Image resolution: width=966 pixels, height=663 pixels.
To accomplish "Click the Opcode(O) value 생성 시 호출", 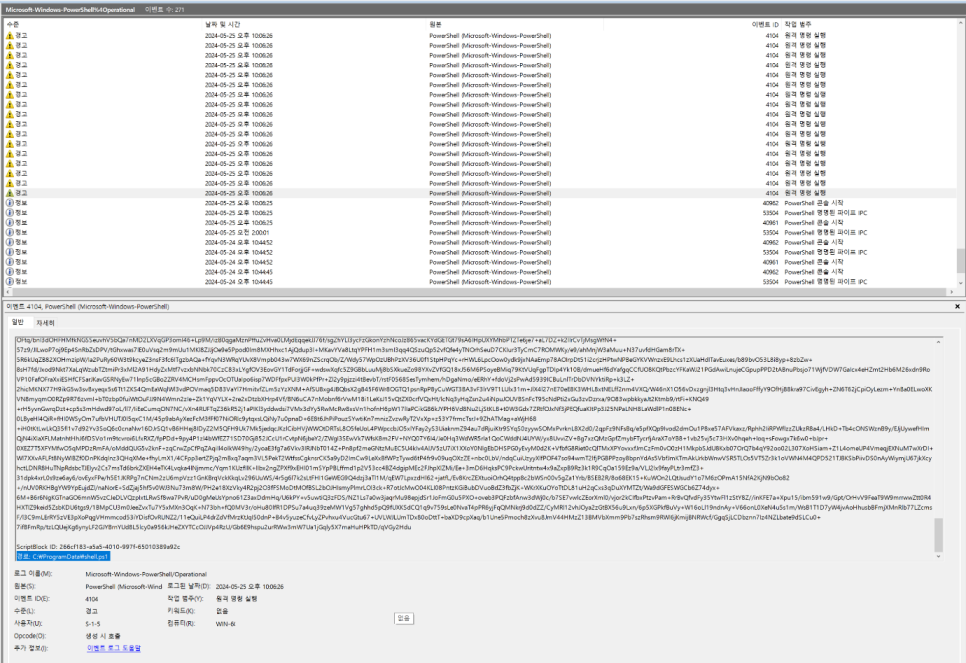I will point(103,636).
